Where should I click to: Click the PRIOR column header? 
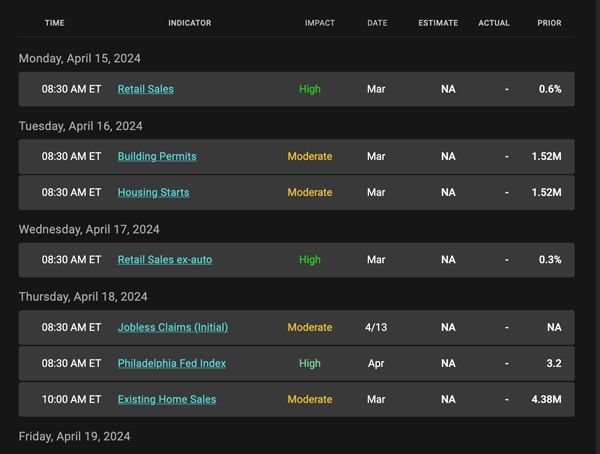point(549,23)
